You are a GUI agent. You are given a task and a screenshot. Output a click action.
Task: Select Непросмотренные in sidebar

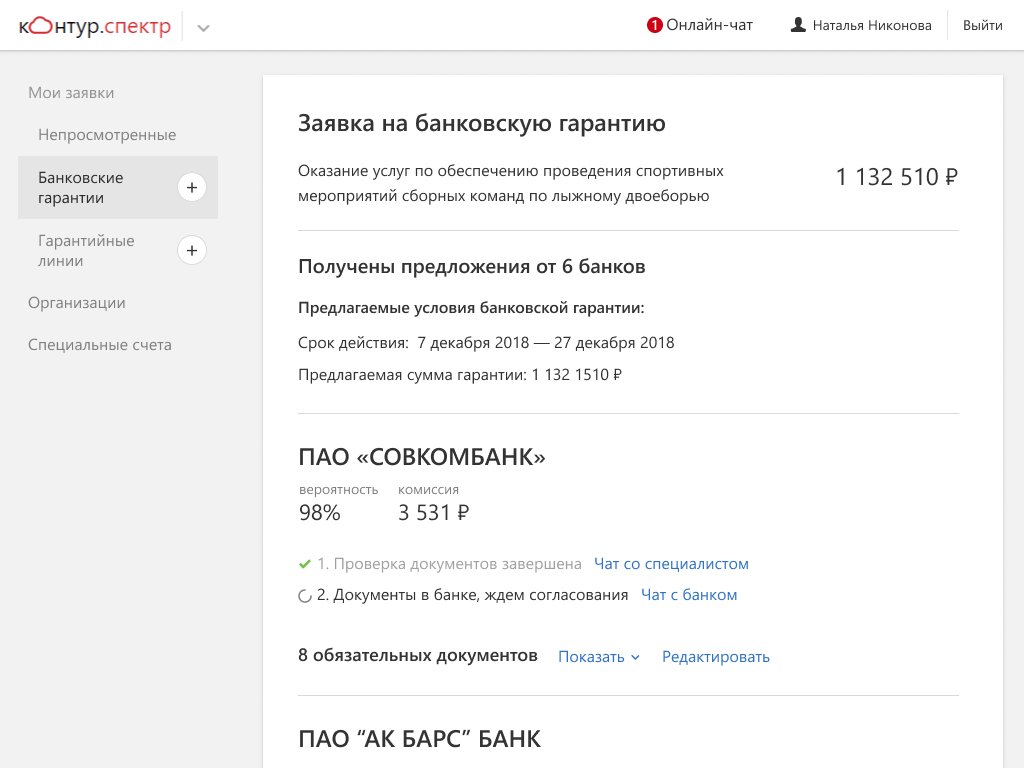click(x=107, y=135)
